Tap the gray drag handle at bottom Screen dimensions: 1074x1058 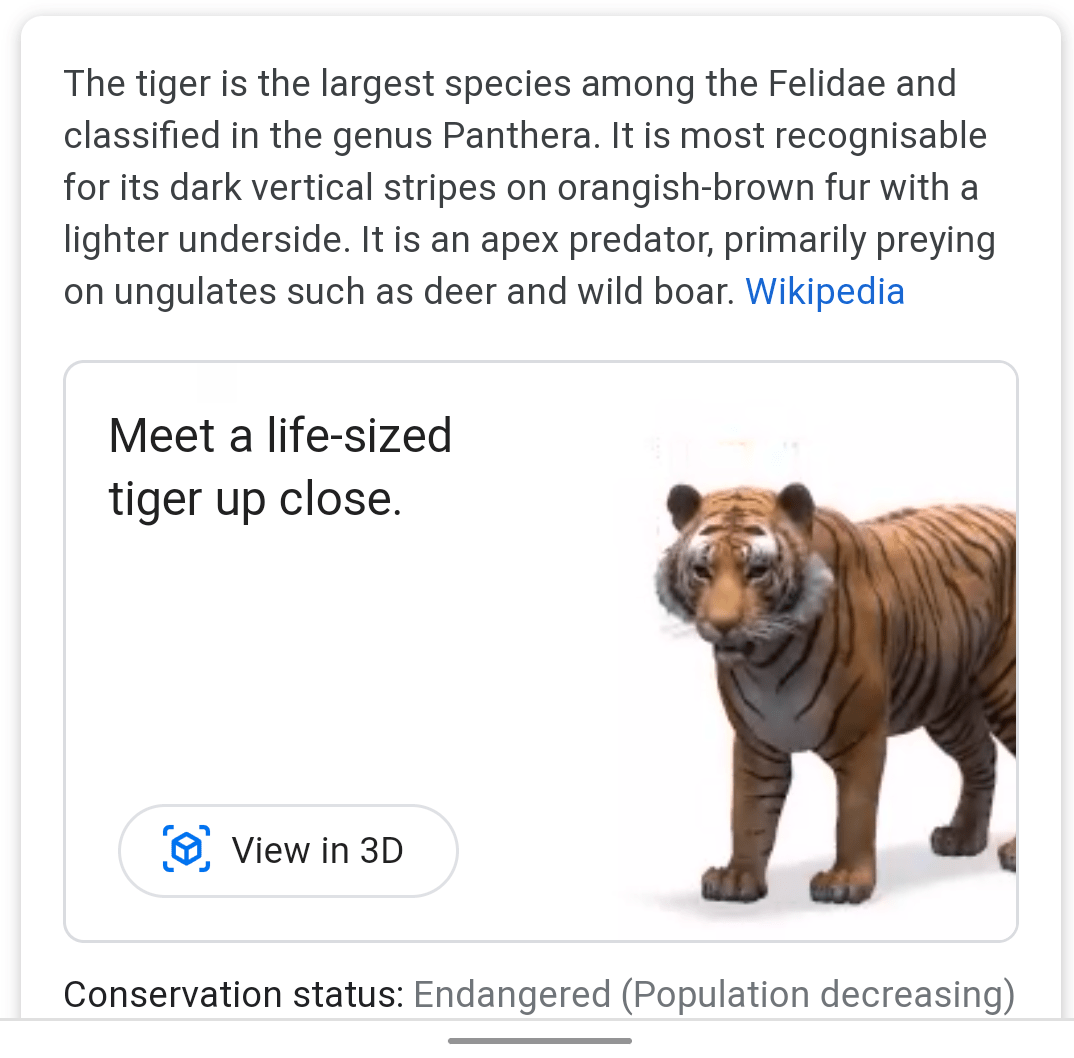coord(538,1040)
